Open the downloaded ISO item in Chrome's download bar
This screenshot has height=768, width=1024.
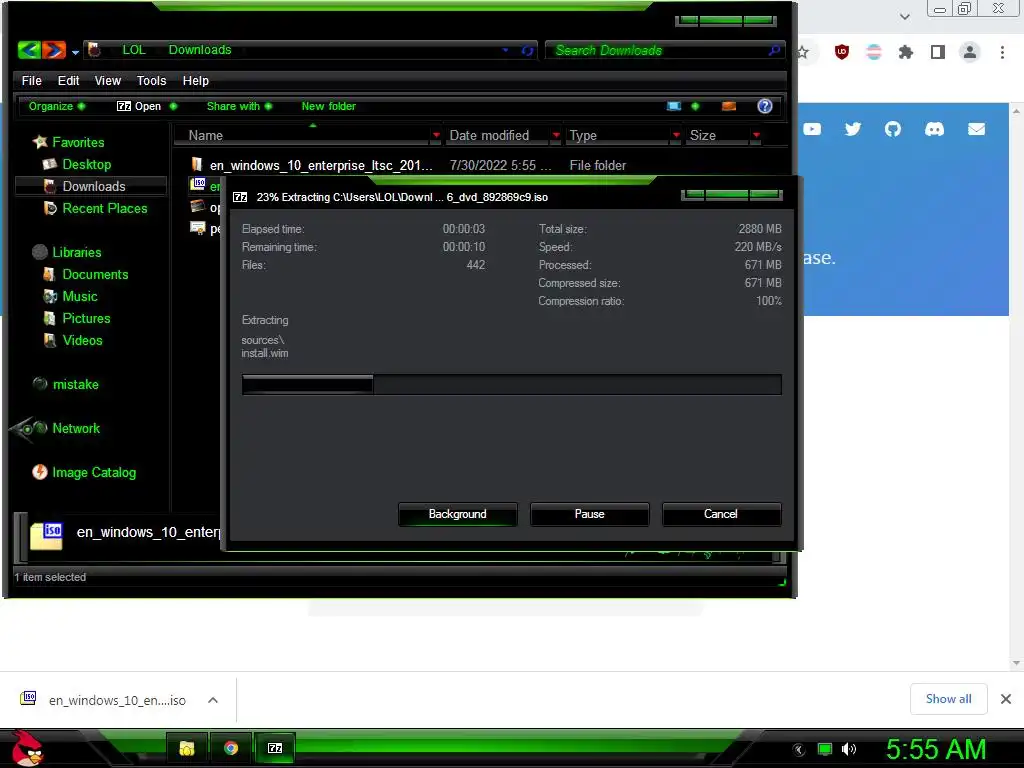point(104,700)
